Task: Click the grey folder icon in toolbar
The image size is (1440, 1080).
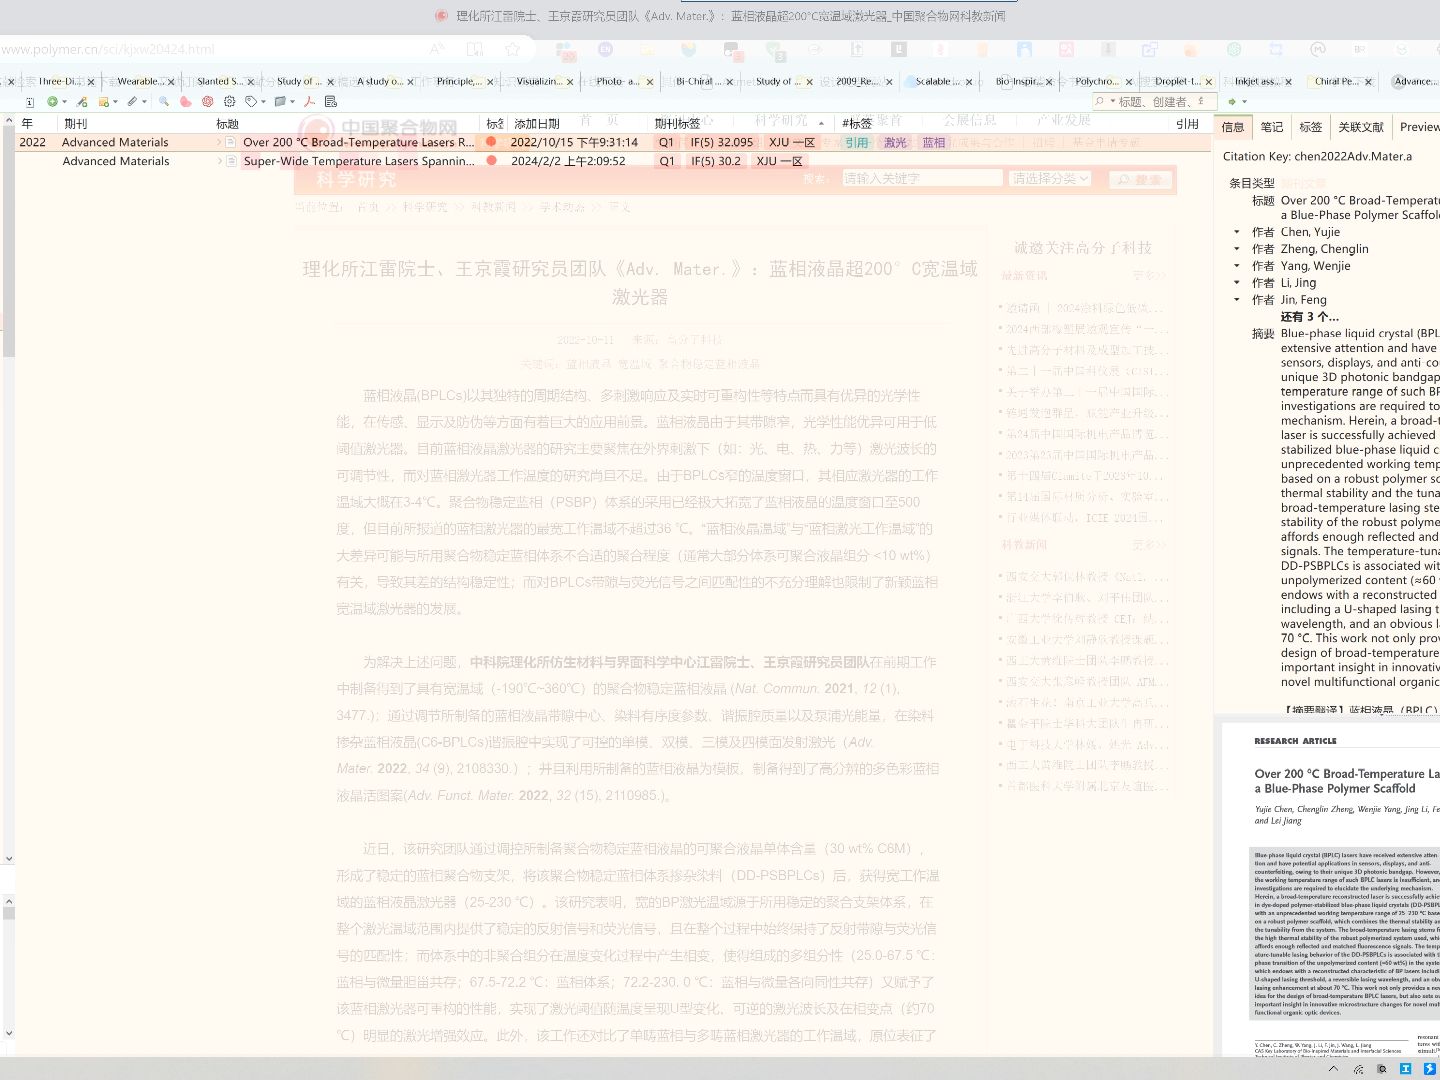Action: click(280, 101)
